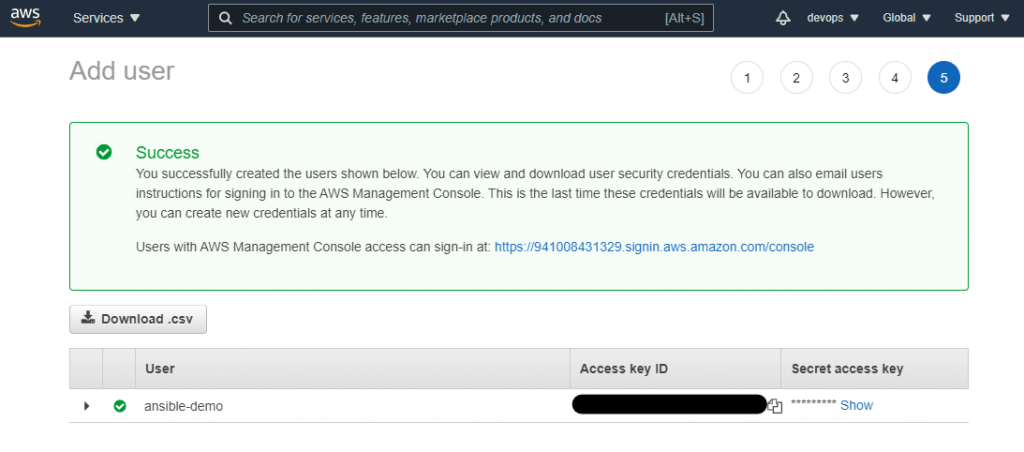Click the AWS logo home icon
This screenshot has height=452, width=1024.
pyautogui.click(x=25, y=18)
